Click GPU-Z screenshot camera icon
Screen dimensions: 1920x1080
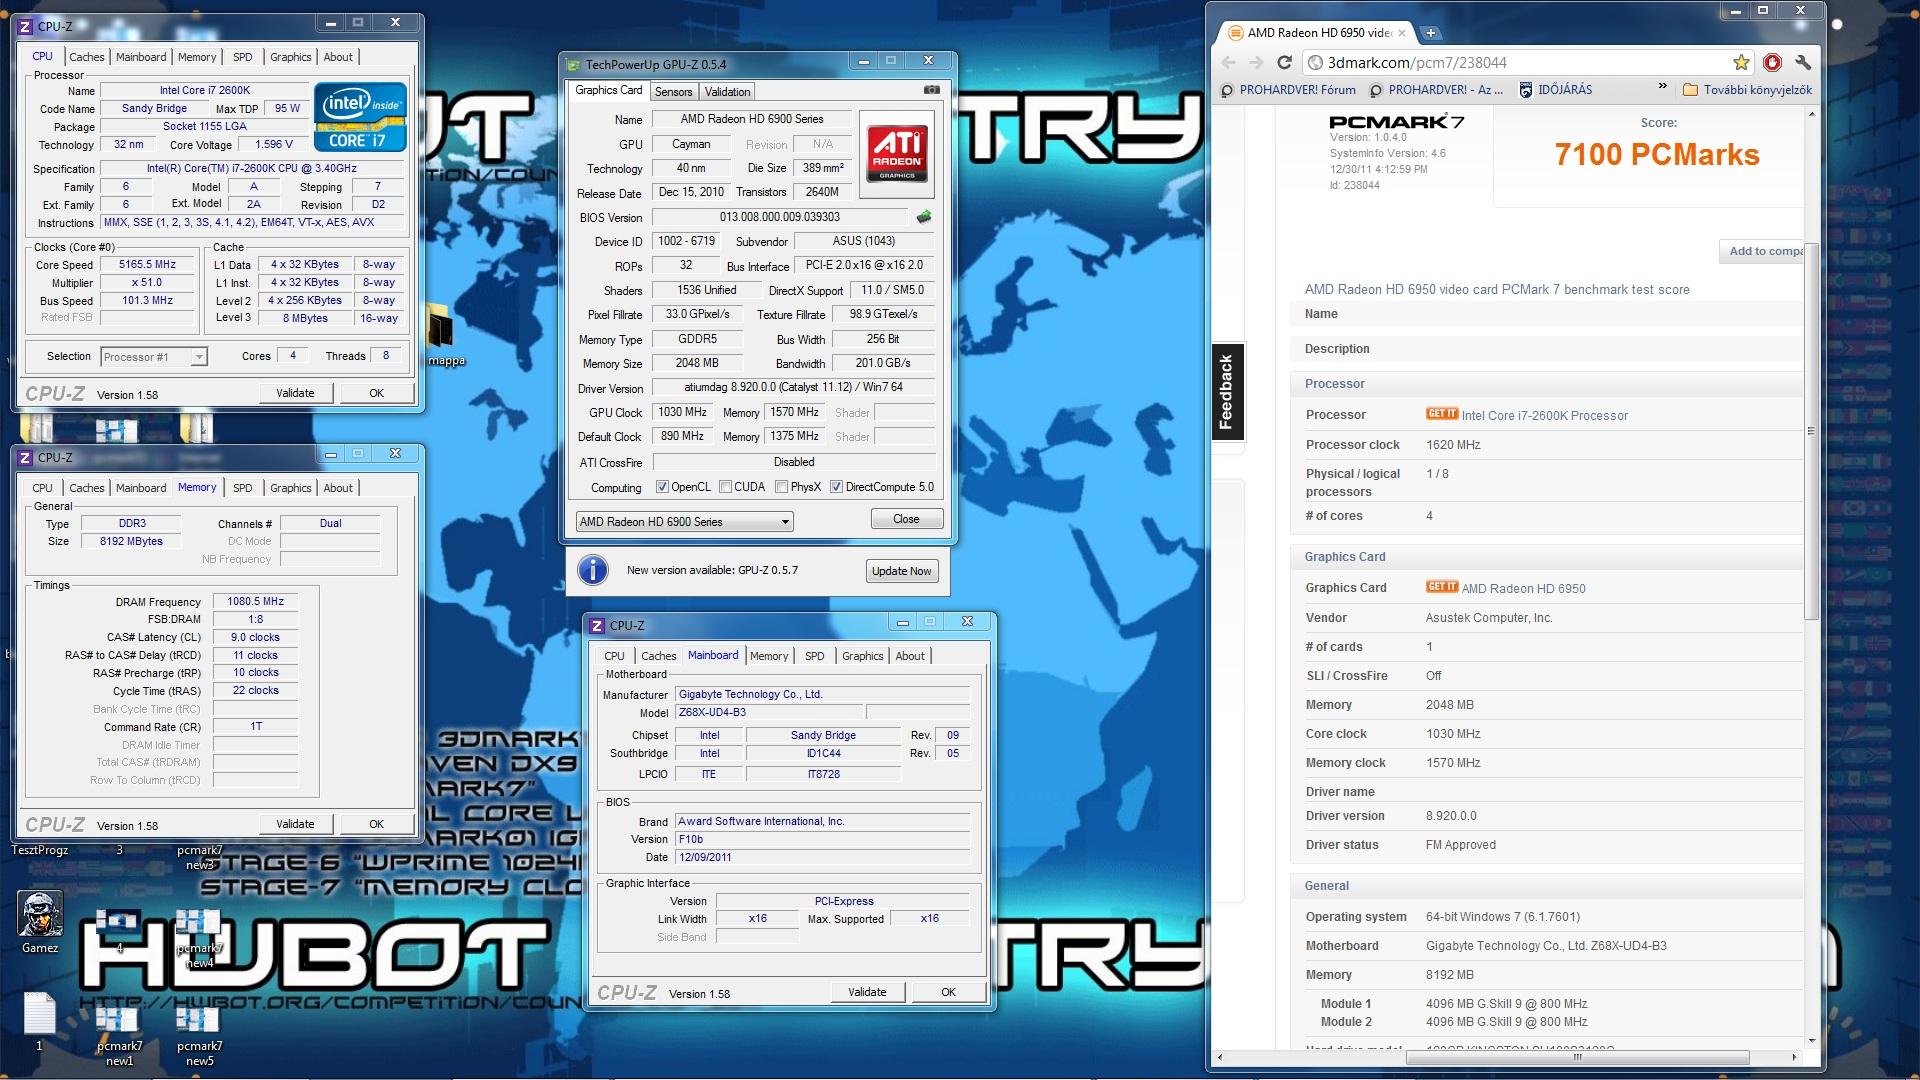click(x=931, y=90)
